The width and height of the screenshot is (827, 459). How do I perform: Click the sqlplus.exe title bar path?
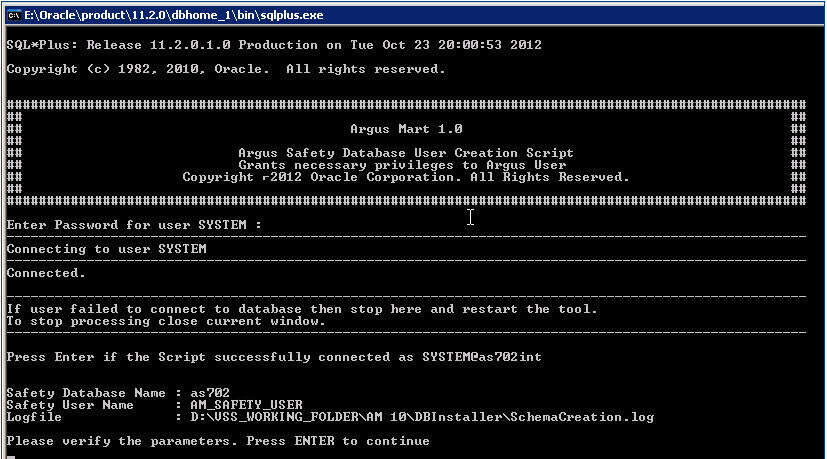pos(174,15)
